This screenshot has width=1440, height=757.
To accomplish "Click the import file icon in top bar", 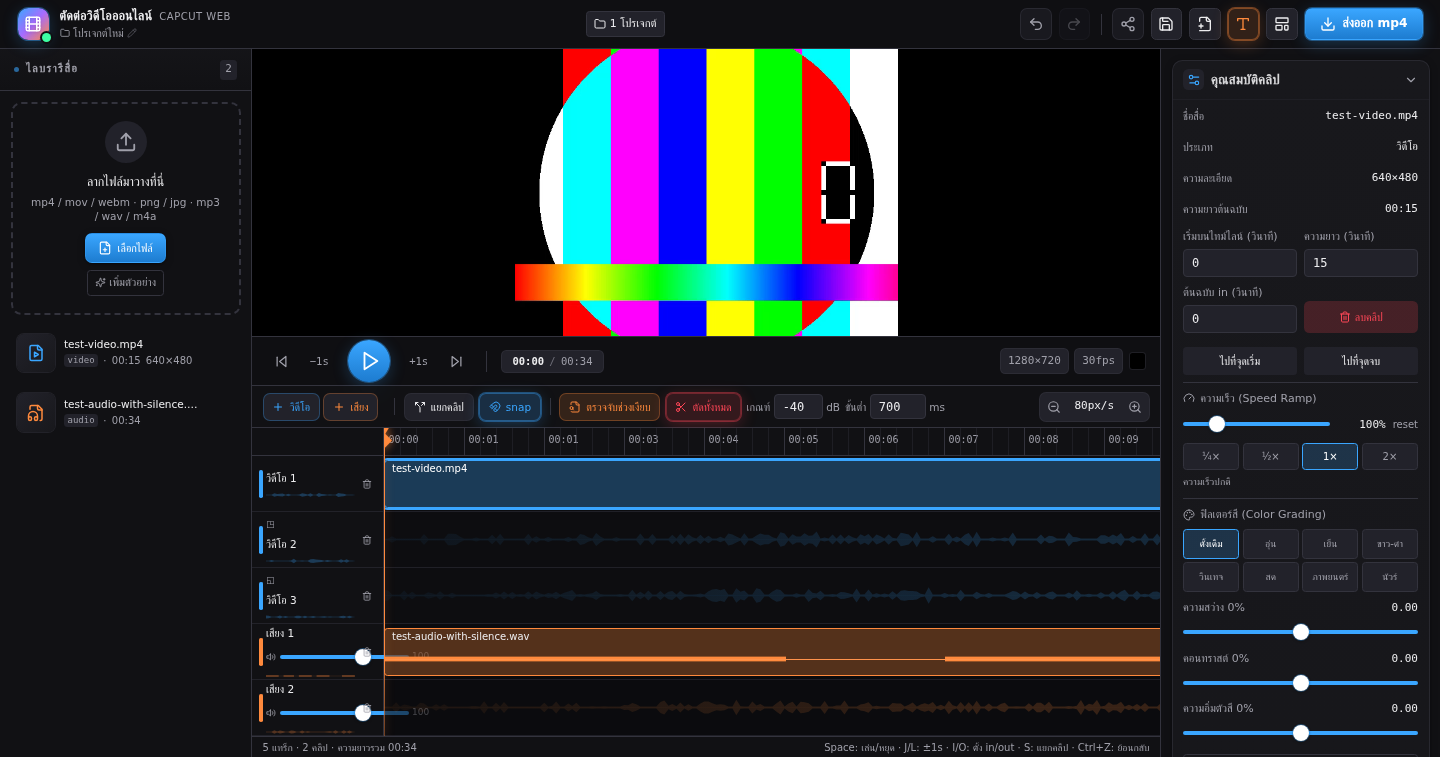I will (x=1205, y=24).
